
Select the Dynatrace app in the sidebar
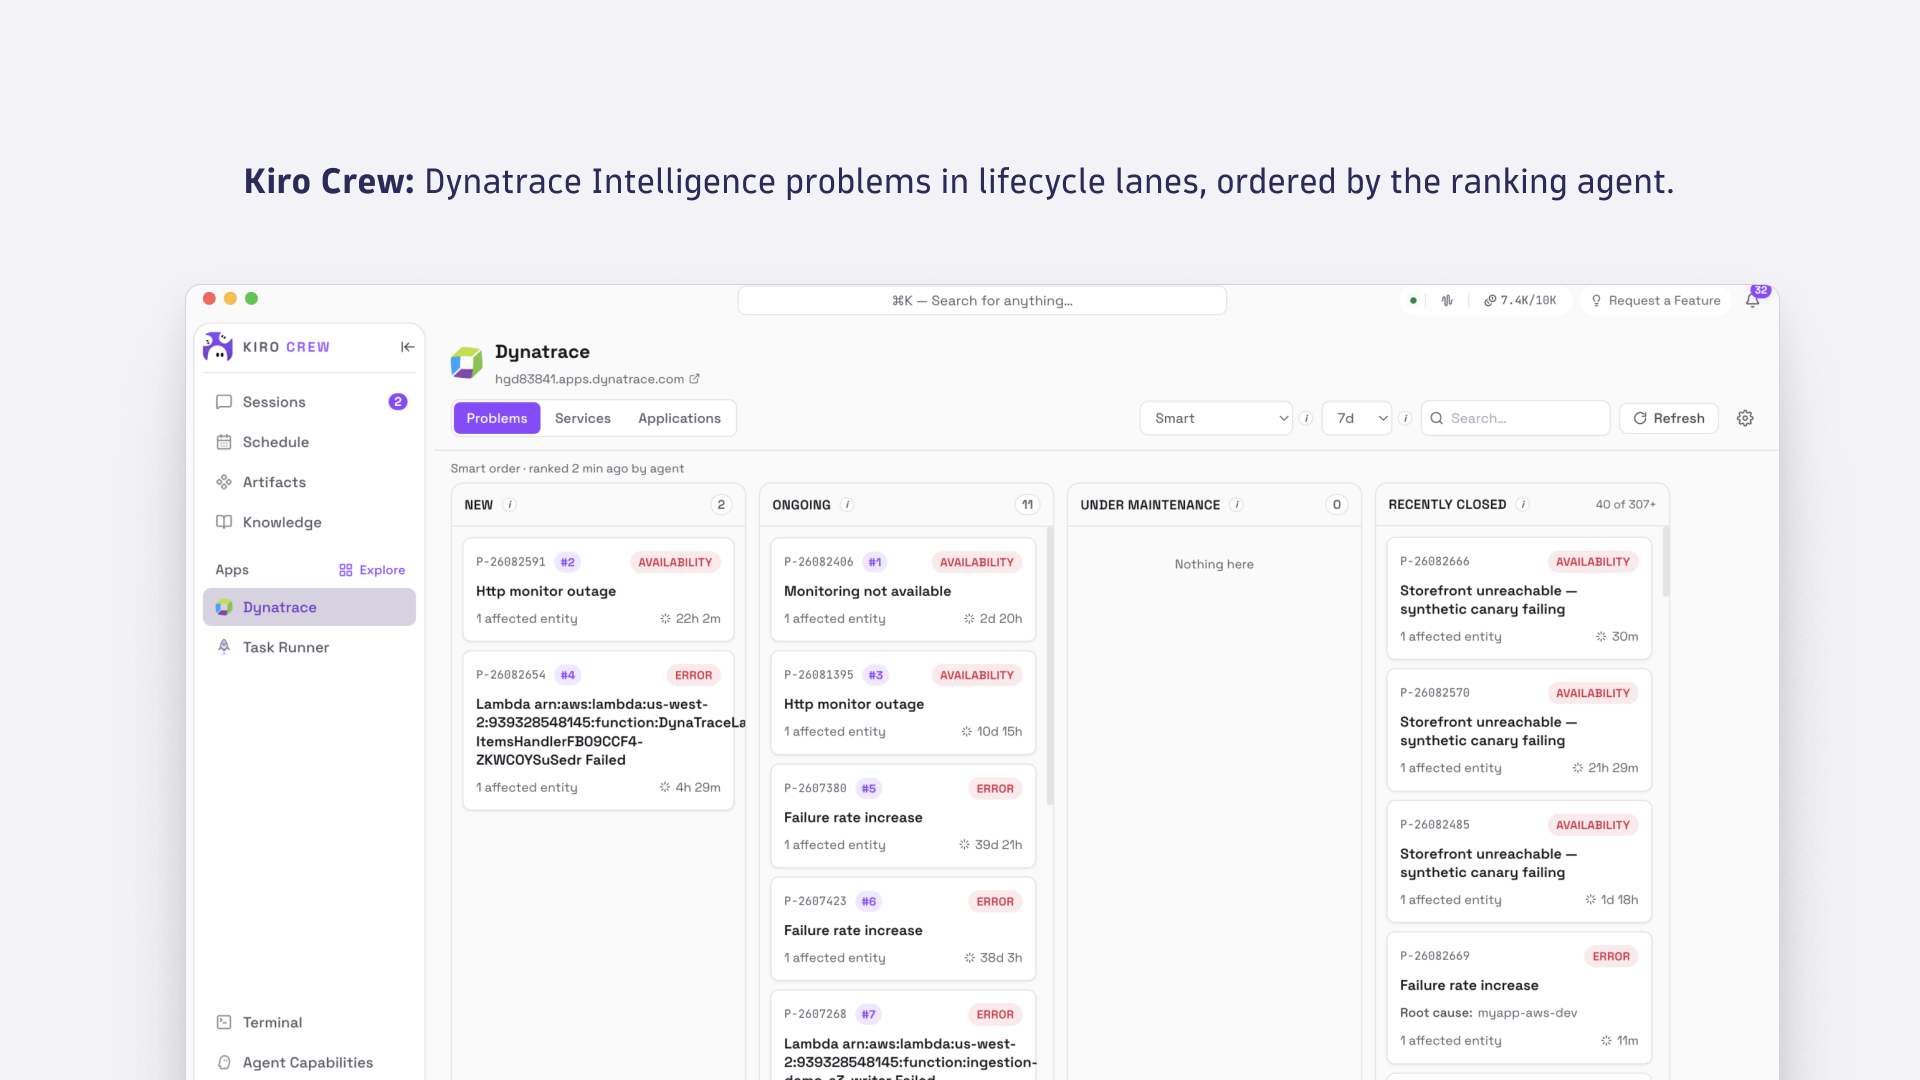pyautogui.click(x=310, y=607)
